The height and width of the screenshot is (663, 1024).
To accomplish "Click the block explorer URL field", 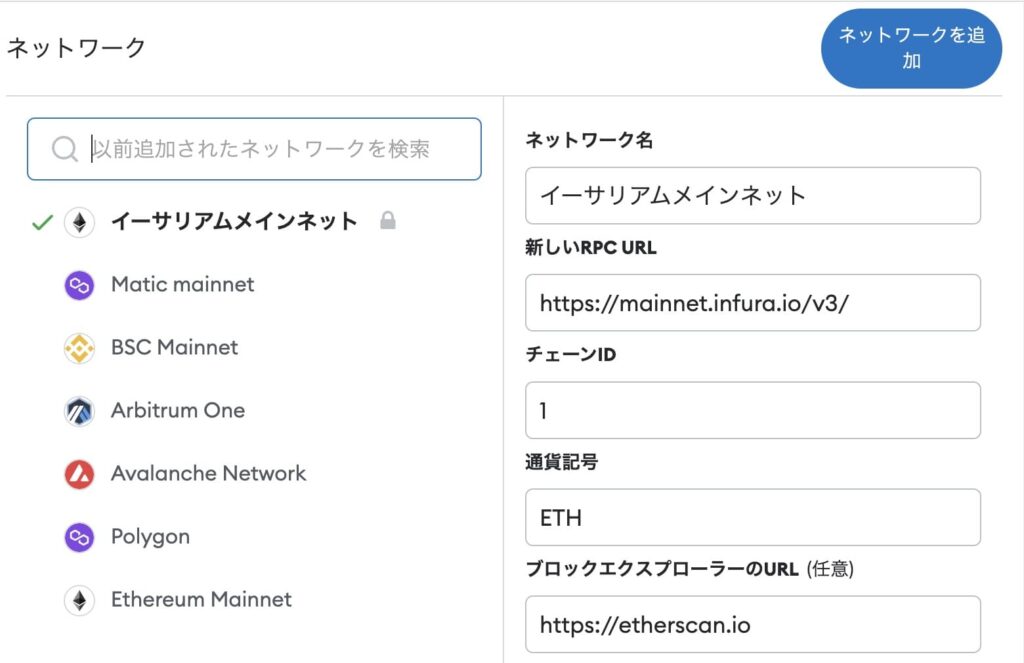I will pyautogui.click(x=753, y=624).
